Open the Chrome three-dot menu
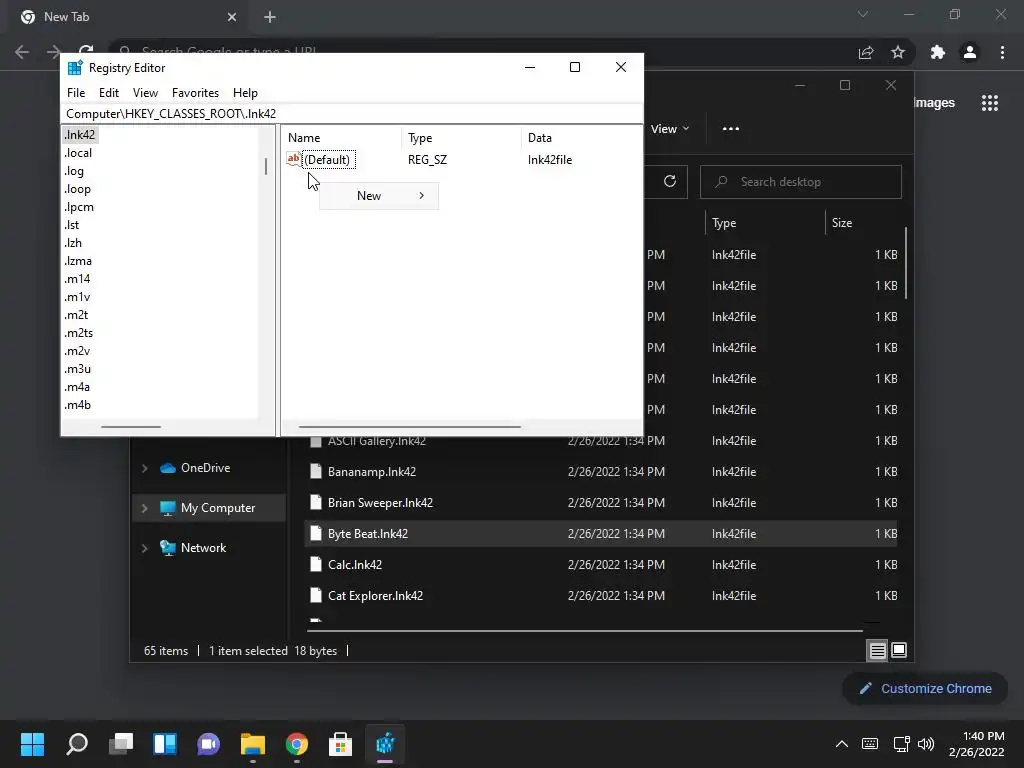 click(x=1002, y=52)
